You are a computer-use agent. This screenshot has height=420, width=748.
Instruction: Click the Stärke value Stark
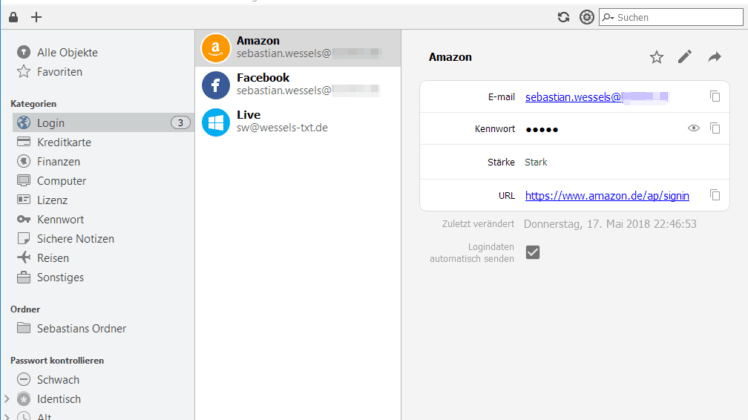pos(536,162)
